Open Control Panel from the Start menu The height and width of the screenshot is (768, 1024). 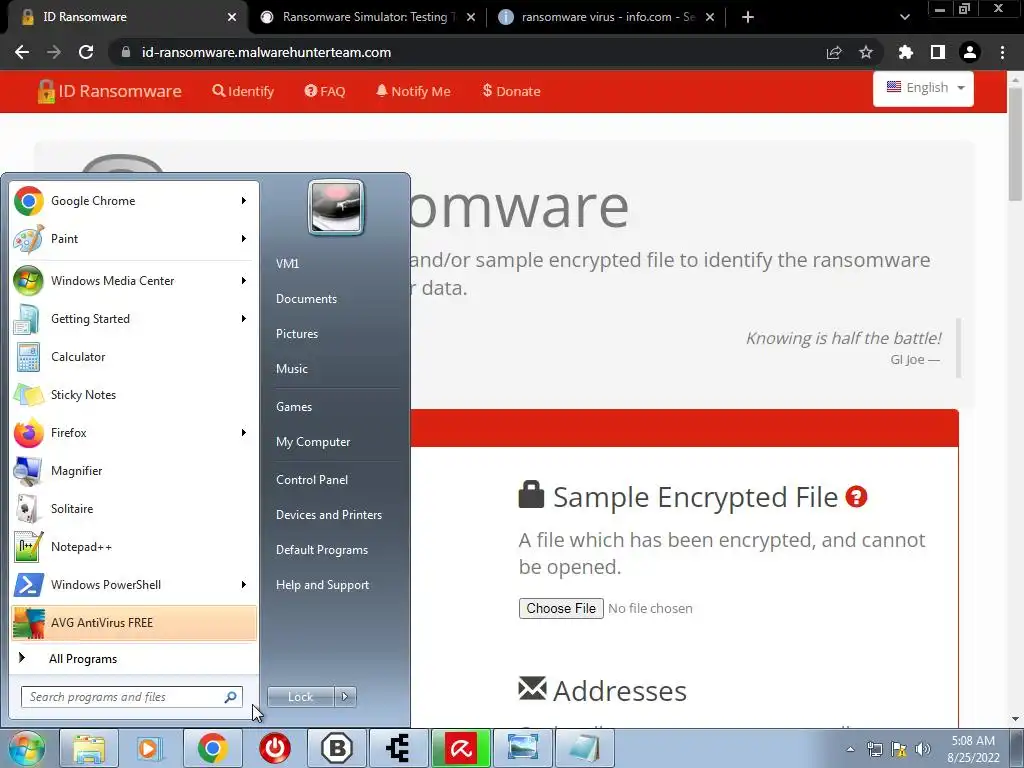click(x=312, y=479)
